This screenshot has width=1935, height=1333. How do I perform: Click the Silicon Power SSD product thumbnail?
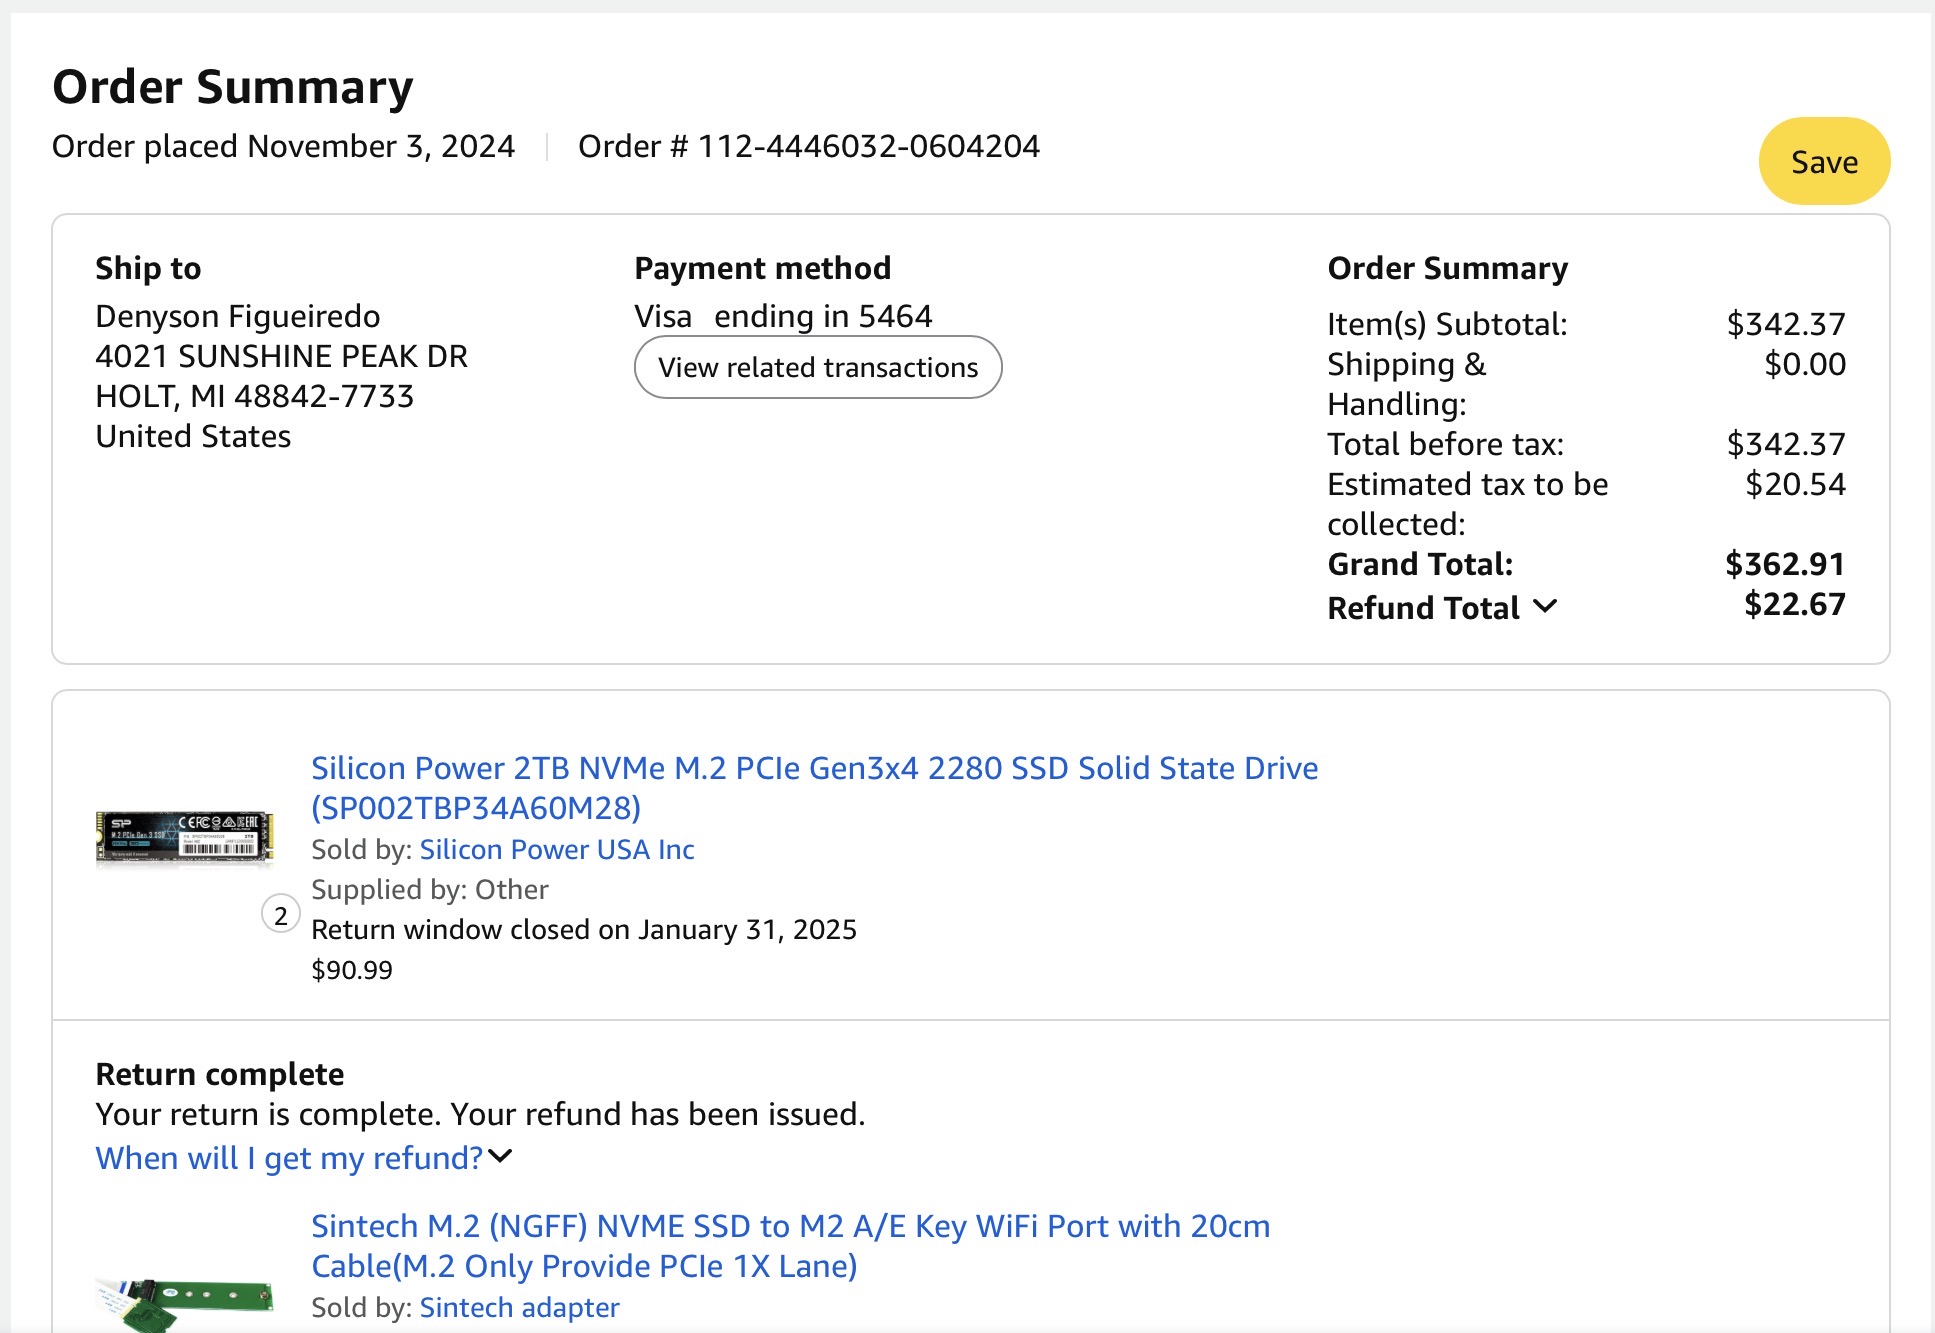(x=184, y=836)
